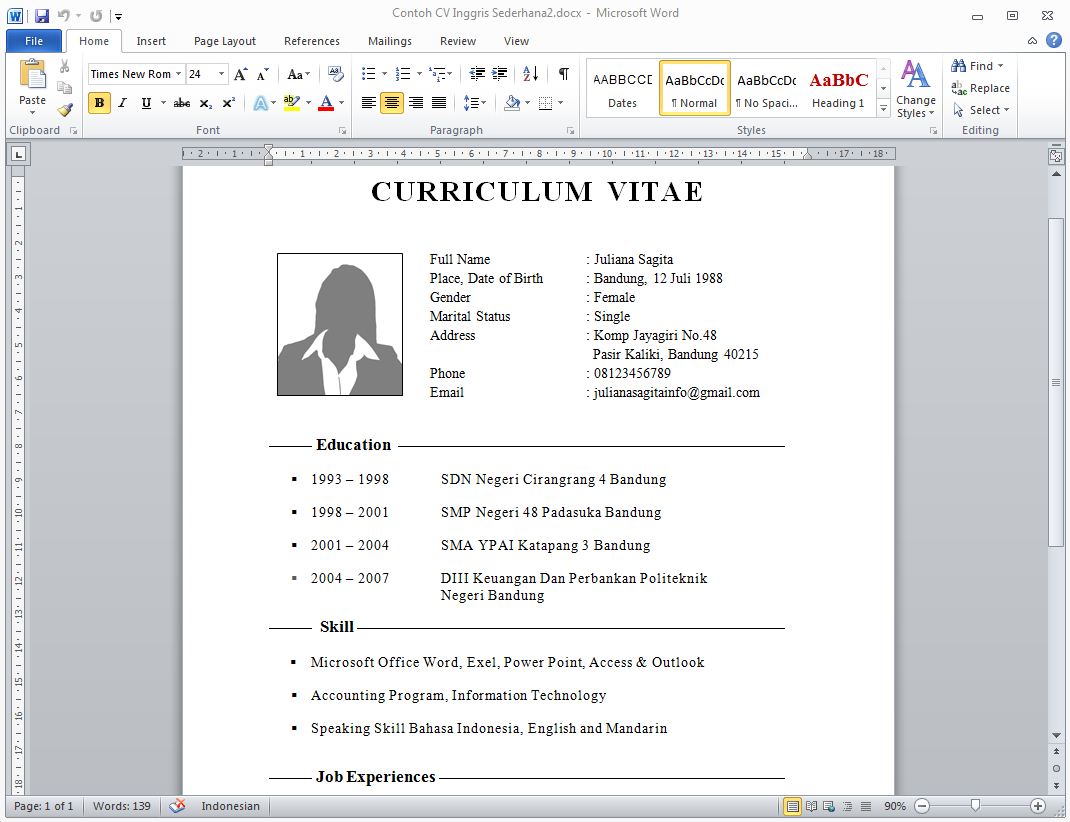Toggle show paragraph marks
Screen dimensions: 1070x822
pos(564,74)
